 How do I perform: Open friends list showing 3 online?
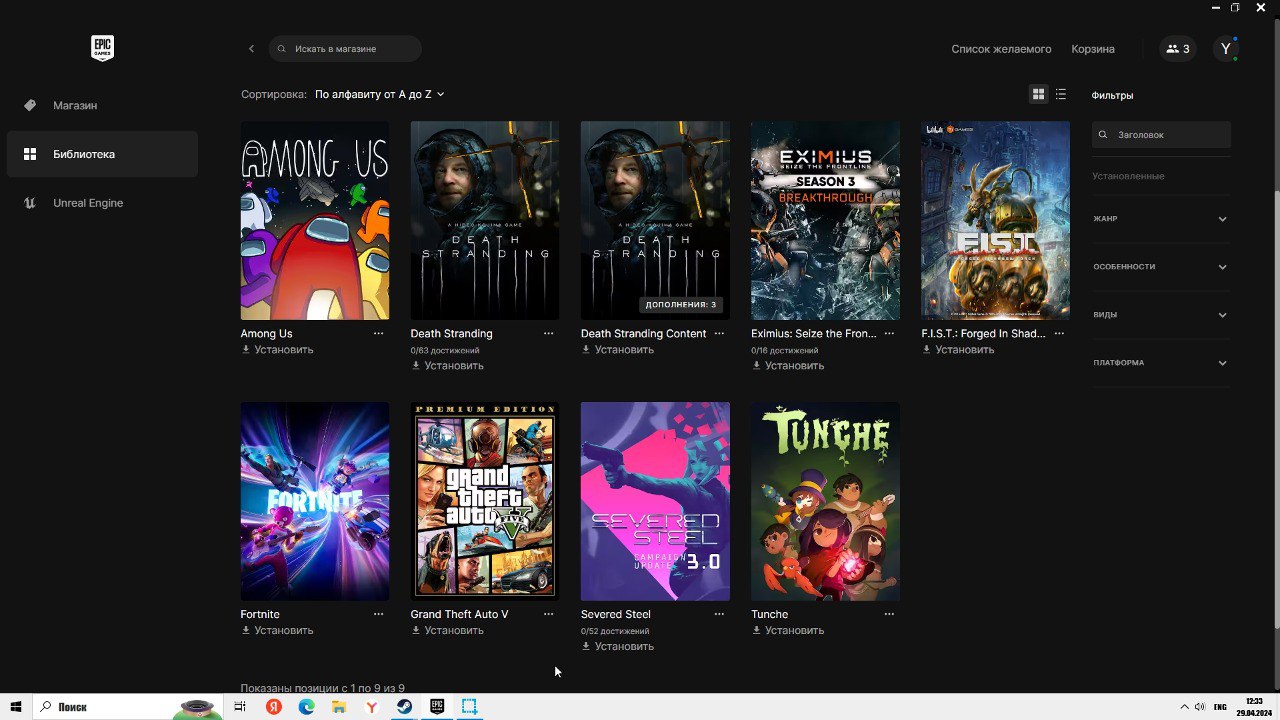pos(1178,49)
